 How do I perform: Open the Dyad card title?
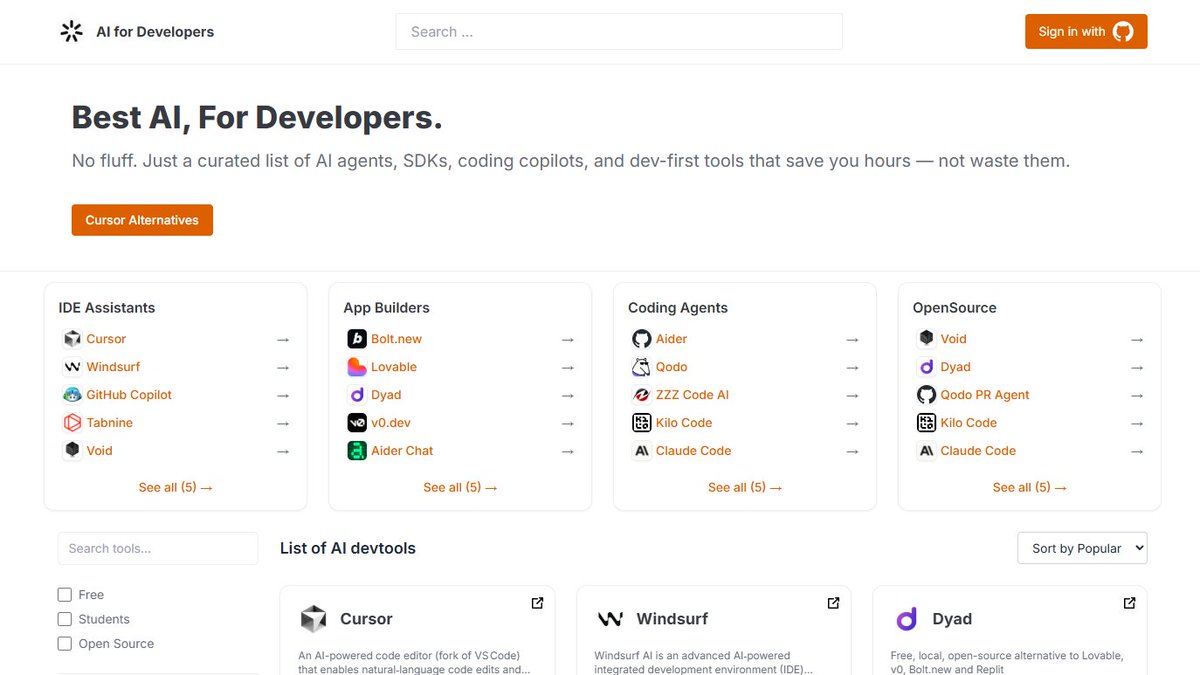pos(952,619)
